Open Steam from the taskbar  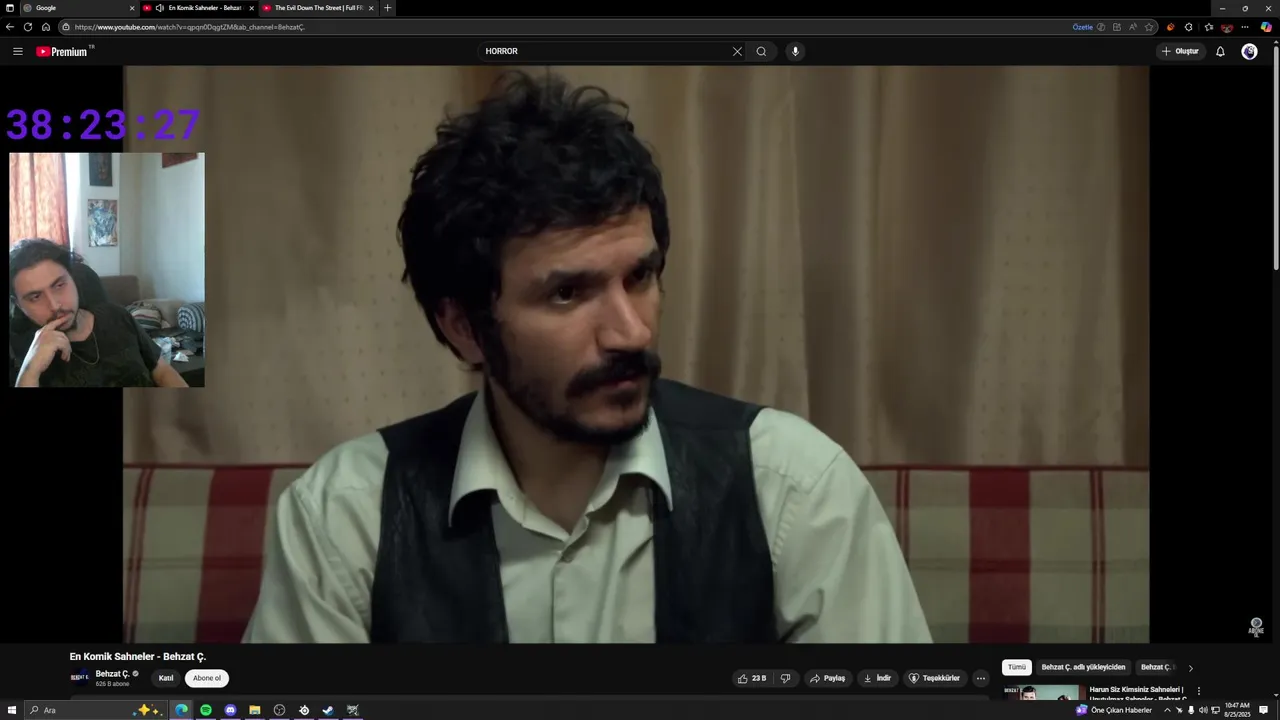pos(328,710)
